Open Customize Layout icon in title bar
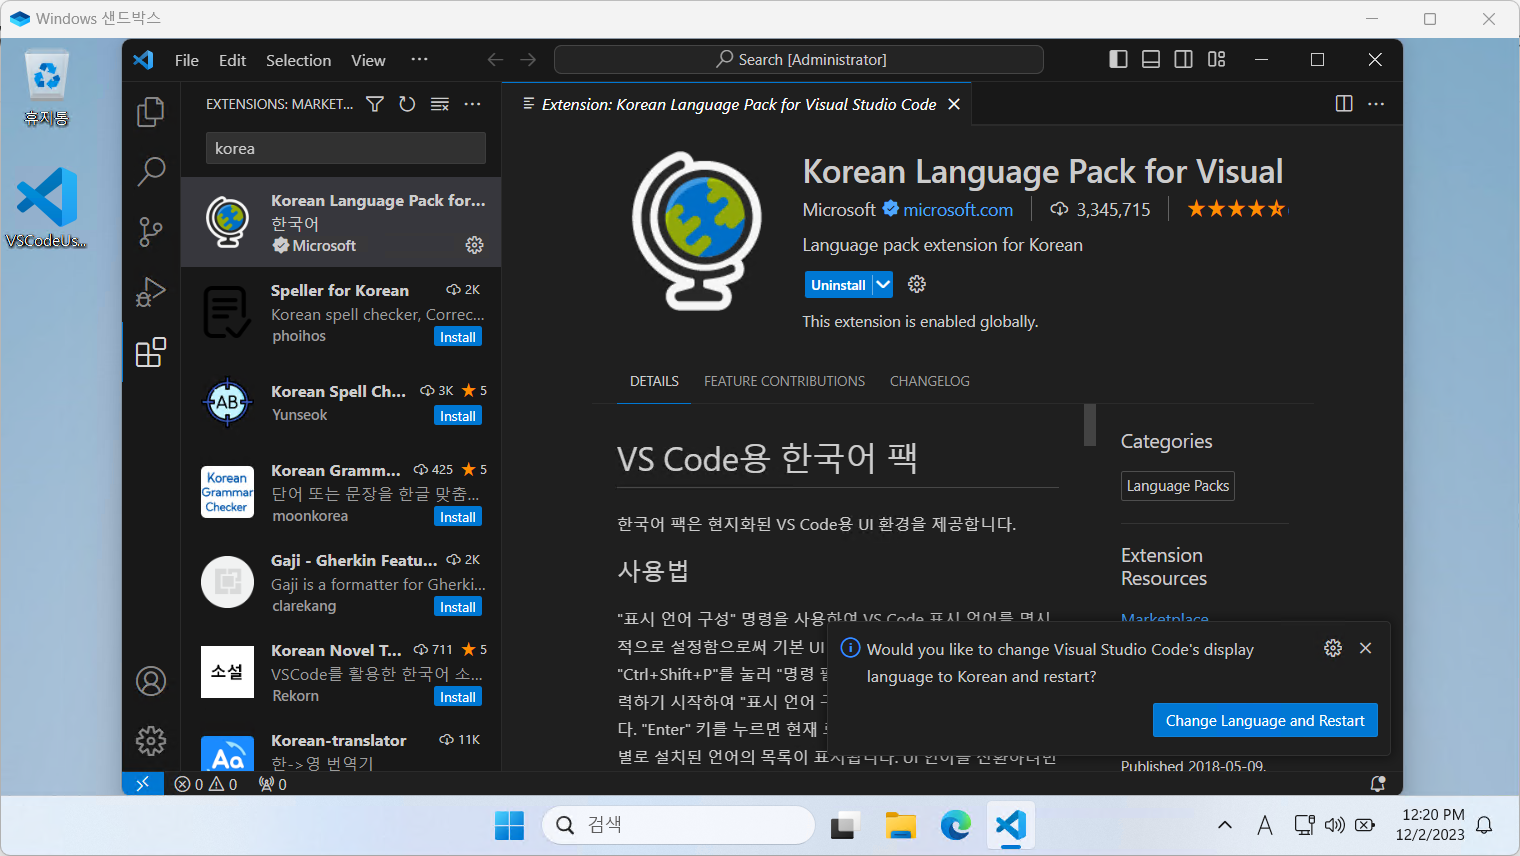The height and width of the screenshot is (856, 1520). [x=1216, y=59]
